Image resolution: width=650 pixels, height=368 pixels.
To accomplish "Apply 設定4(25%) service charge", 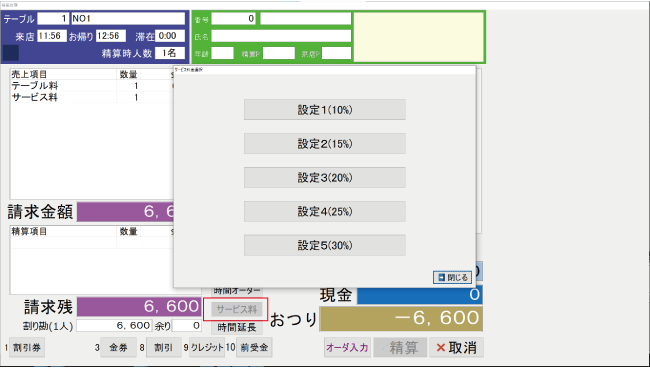I will pos(325,212).
